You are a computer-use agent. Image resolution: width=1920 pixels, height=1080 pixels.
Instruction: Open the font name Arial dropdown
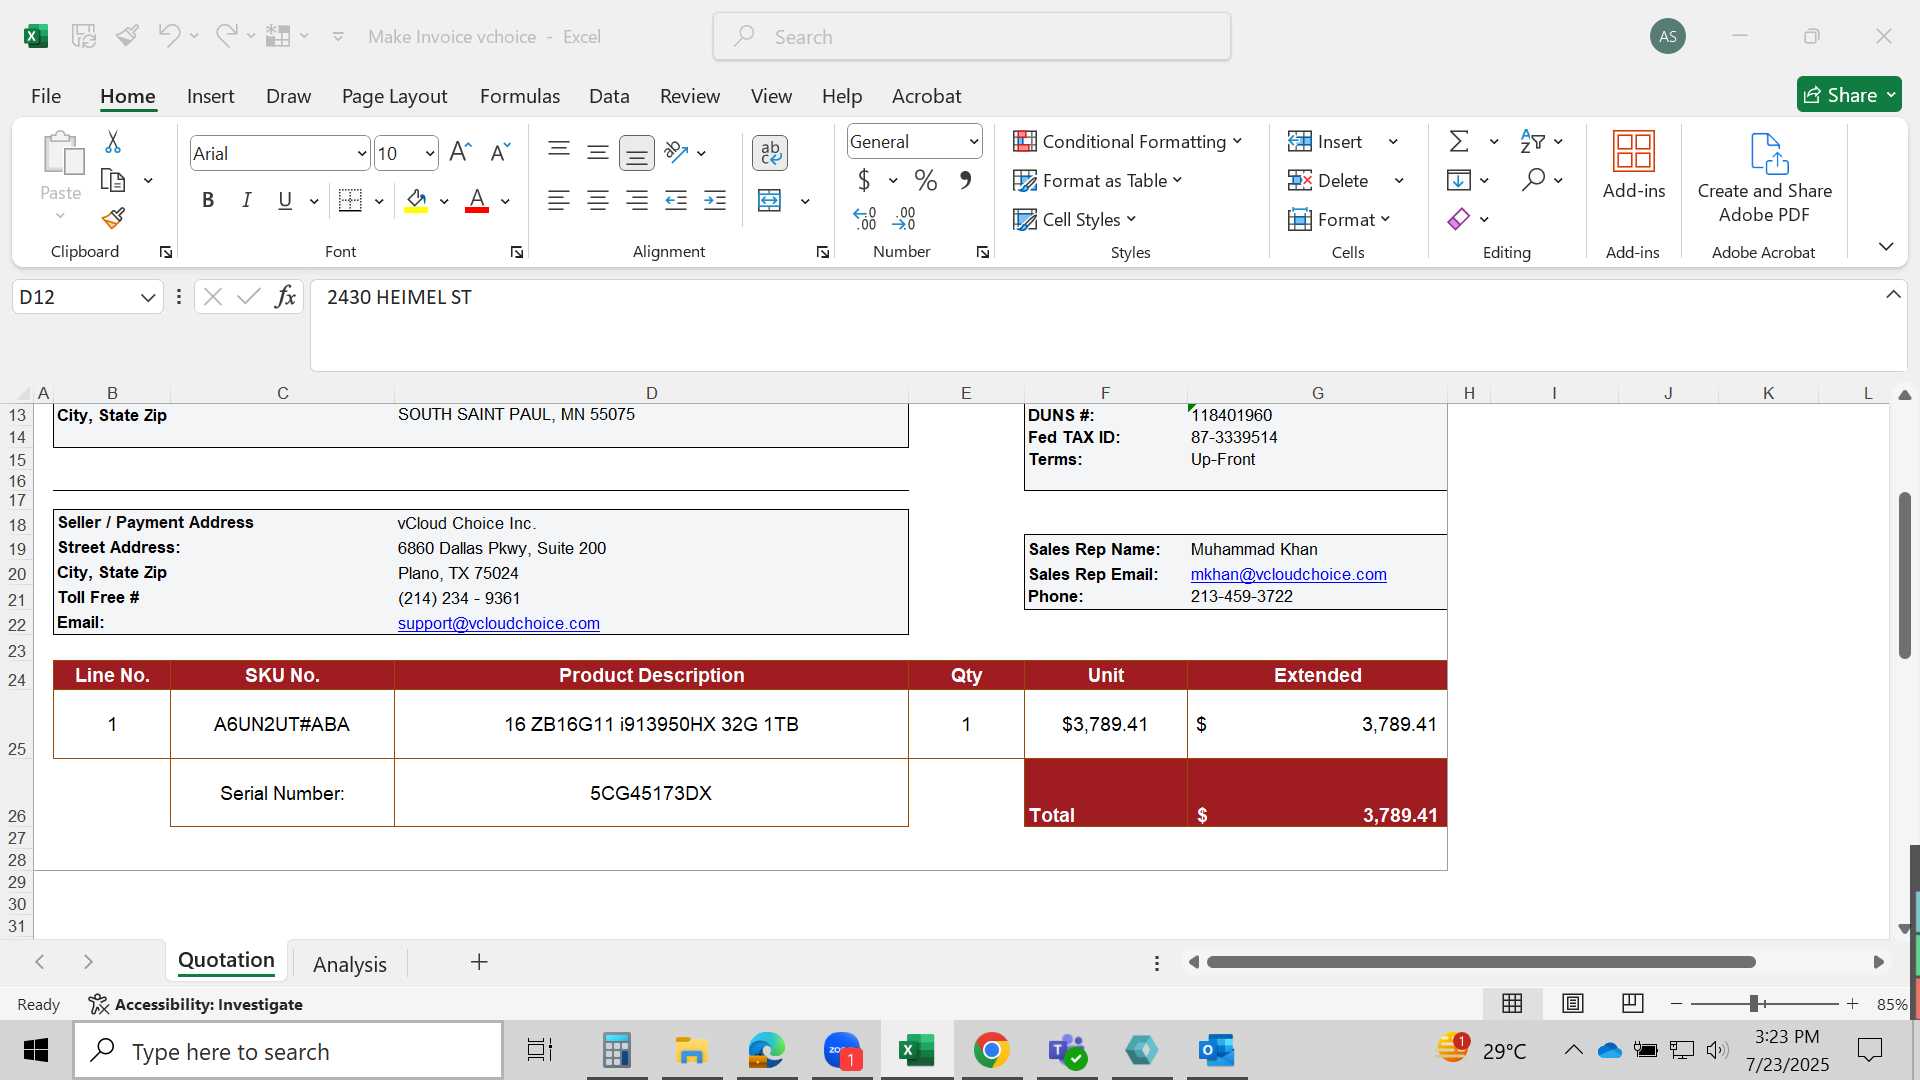(x=361, y=153)
